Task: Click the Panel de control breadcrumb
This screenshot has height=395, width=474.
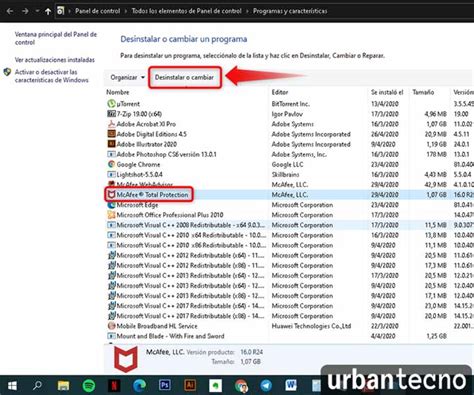Action: pos(97,11)
